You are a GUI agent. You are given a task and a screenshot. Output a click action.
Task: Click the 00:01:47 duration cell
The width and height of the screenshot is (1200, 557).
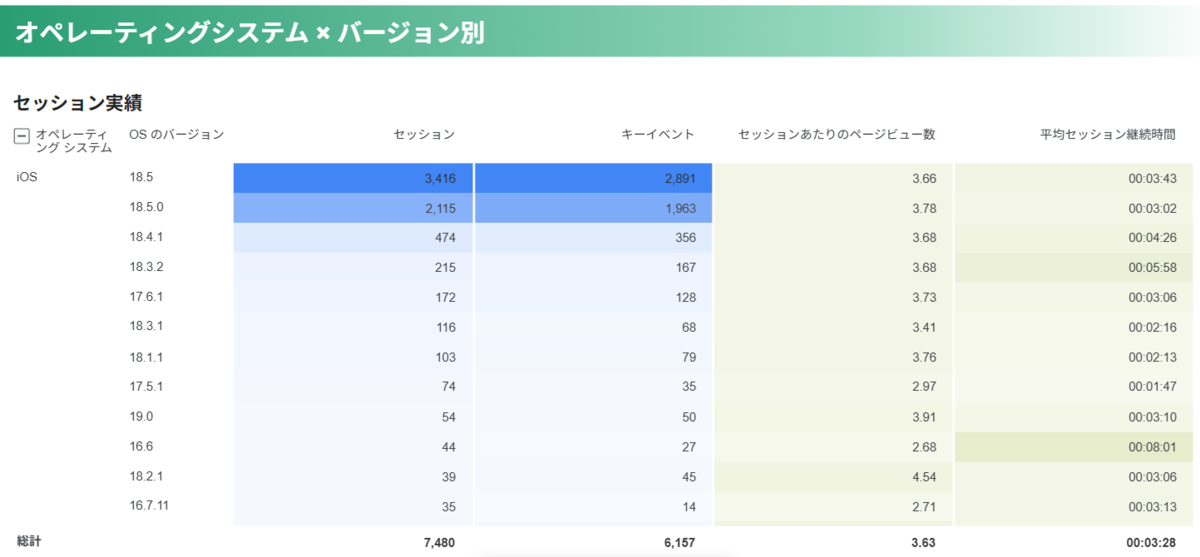click(1074, 386)
